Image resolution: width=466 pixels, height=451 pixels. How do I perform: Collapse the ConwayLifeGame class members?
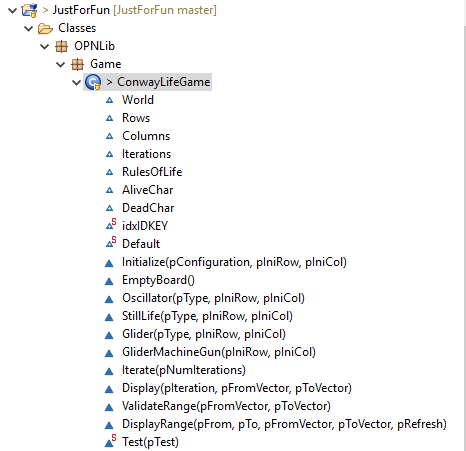(77, 82)
